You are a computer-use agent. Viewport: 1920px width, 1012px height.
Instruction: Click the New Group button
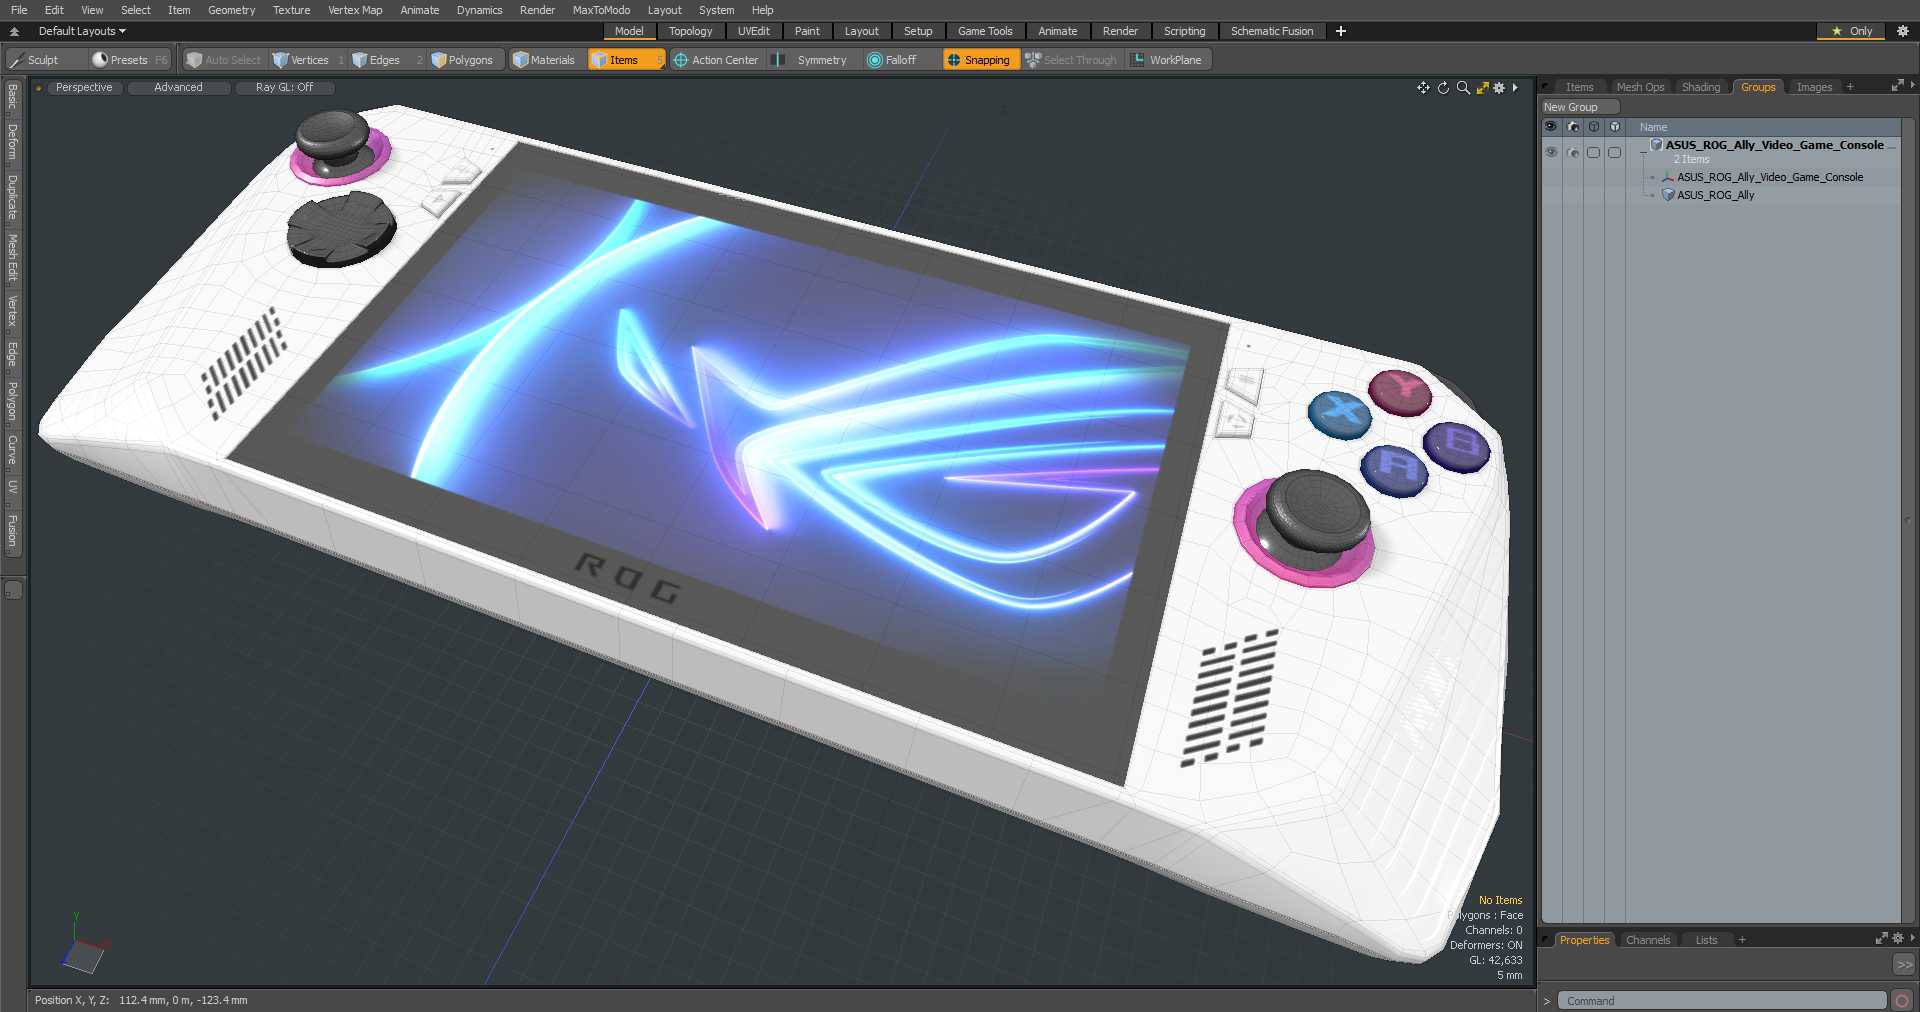pos(1579,107)
